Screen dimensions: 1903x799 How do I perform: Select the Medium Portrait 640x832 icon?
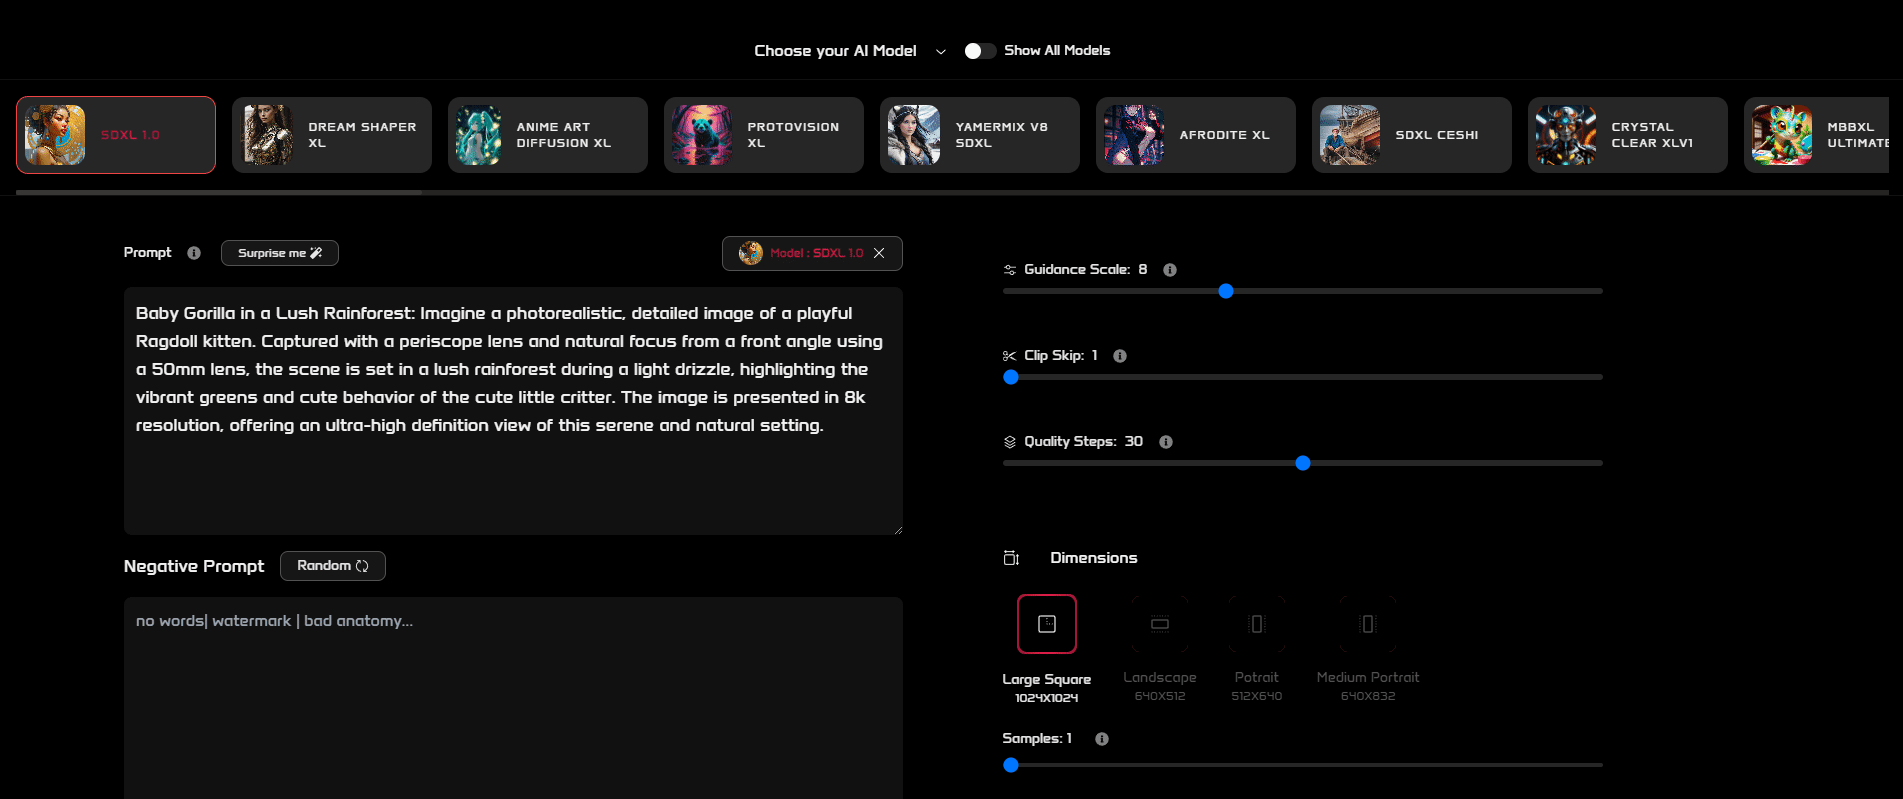click(x=1368, y=624)
